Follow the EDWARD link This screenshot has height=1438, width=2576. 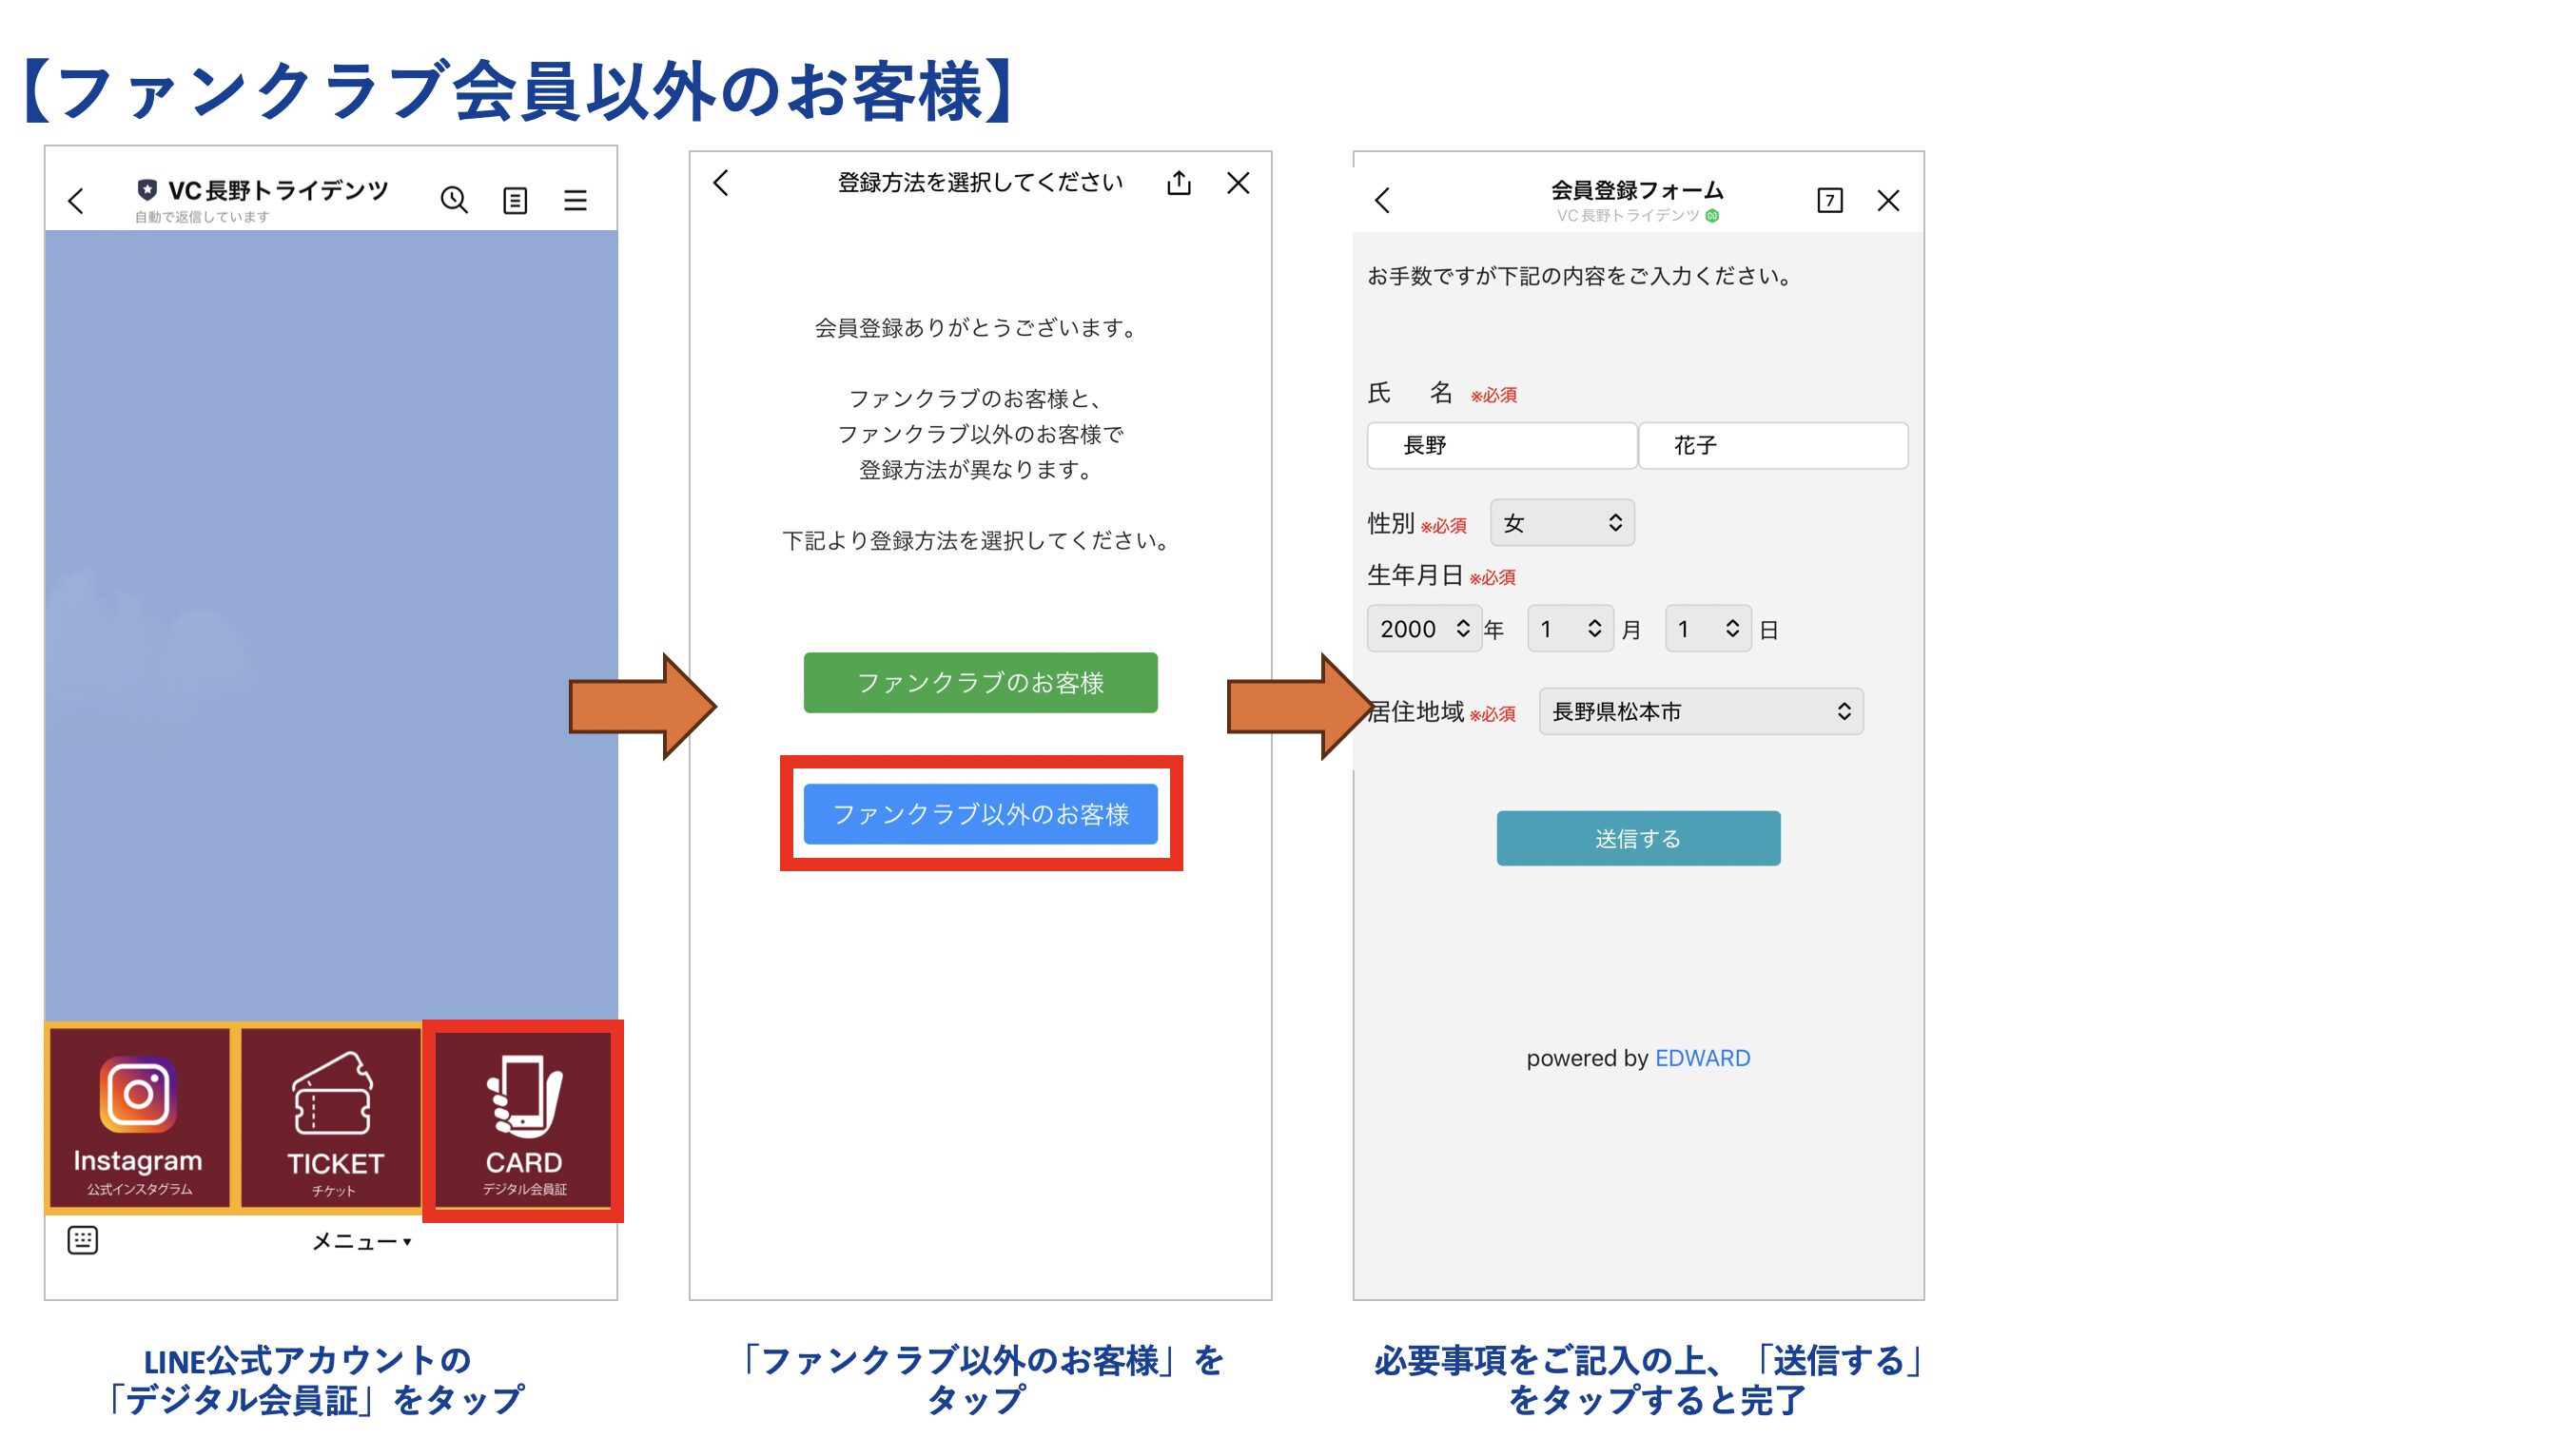click(1701, 1058)
